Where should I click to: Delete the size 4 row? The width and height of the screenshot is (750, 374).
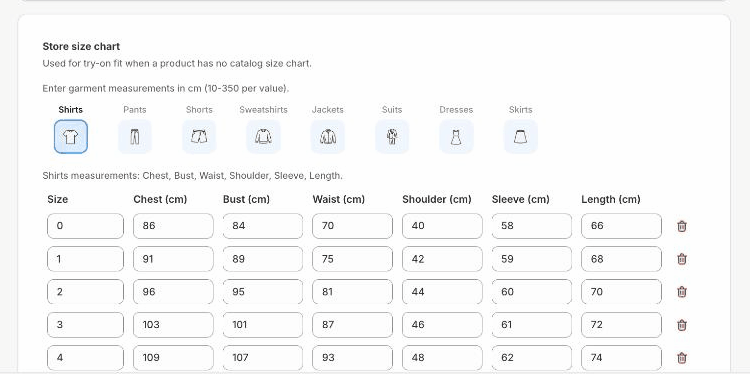(682, 358)
